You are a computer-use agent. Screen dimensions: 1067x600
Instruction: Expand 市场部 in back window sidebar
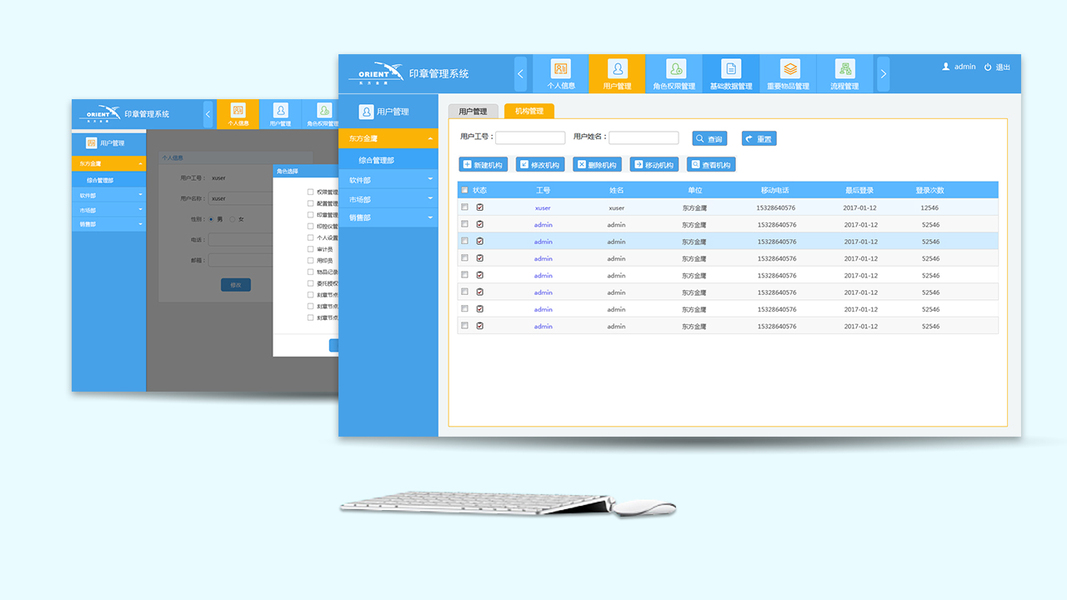point(140,210)
